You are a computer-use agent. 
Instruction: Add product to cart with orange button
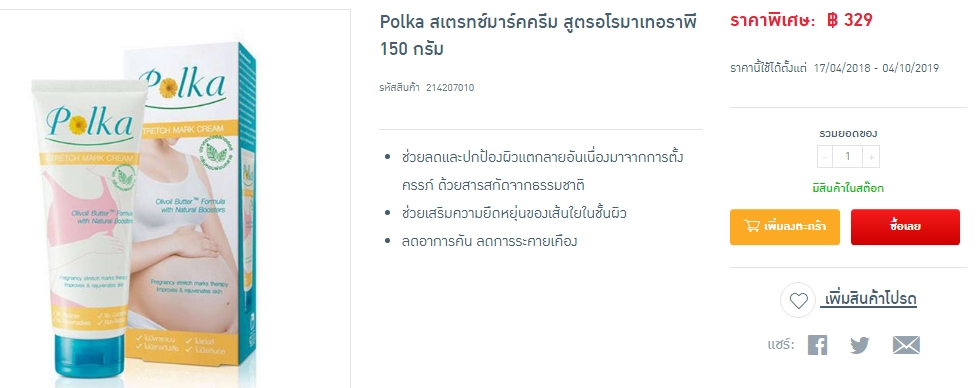(784, 227)
